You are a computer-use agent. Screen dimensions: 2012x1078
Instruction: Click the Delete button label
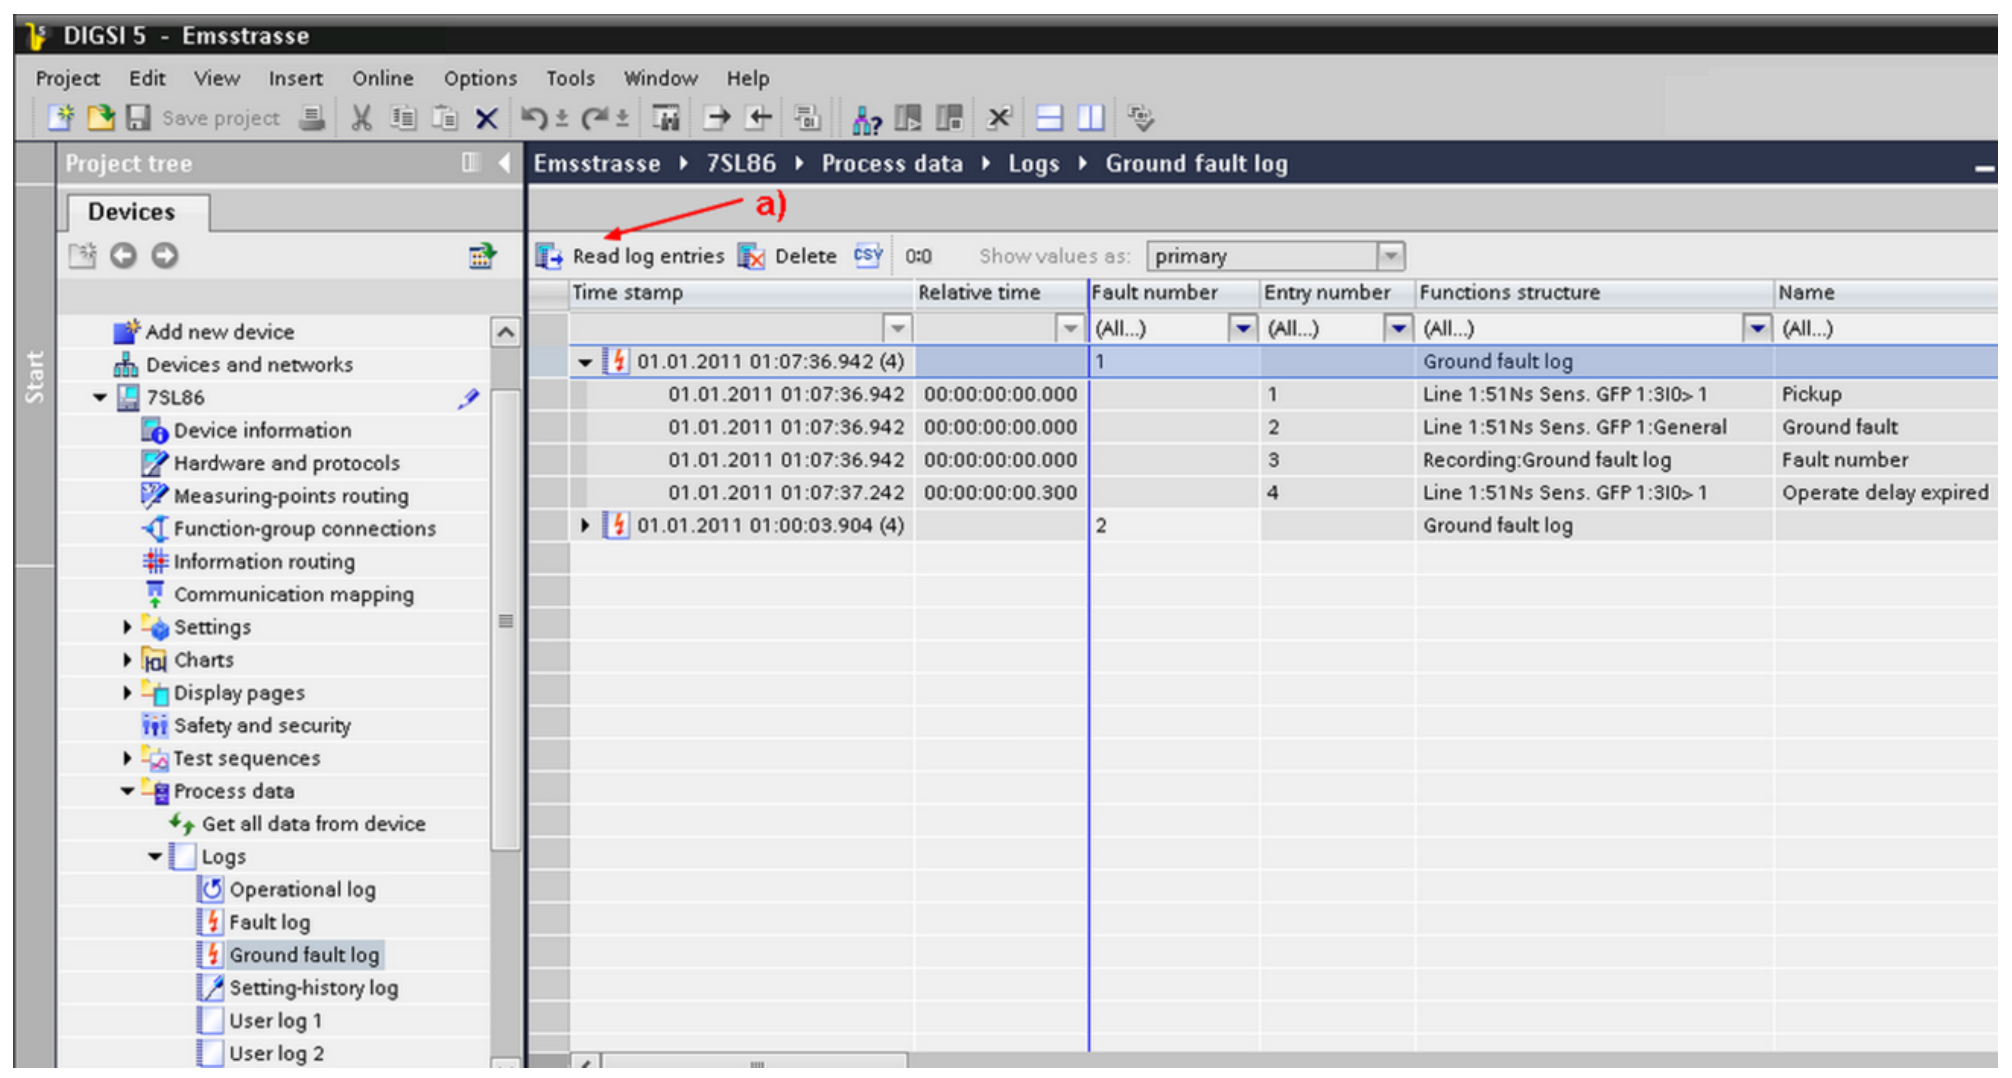(x=806, y=256)
